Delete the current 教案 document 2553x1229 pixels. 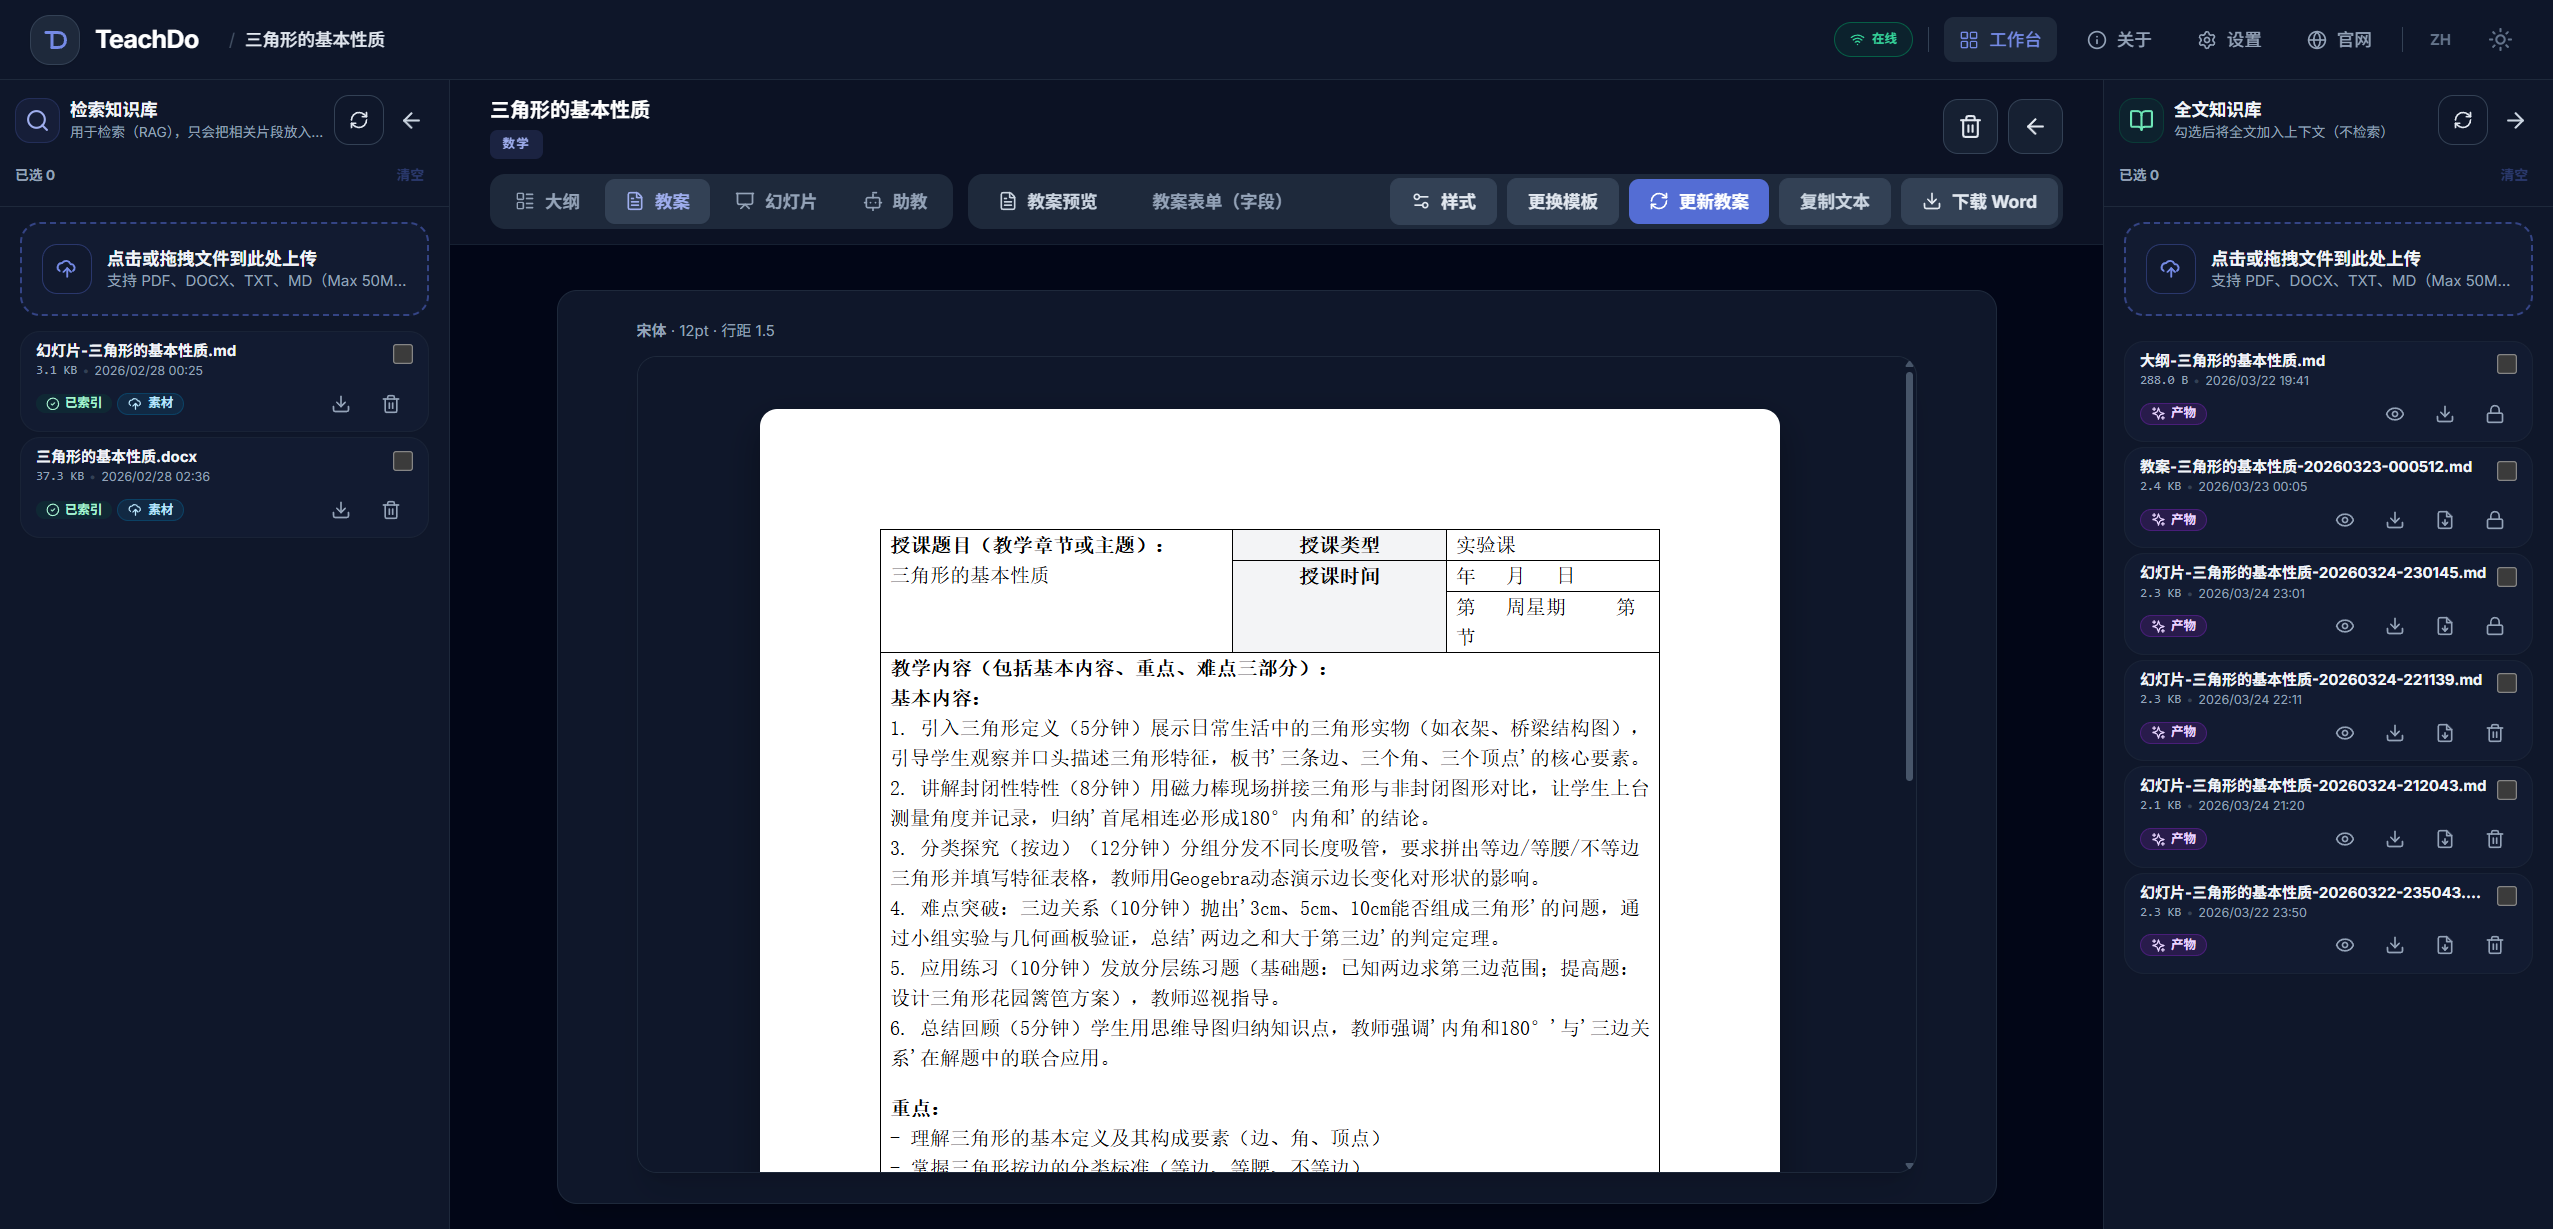coord(1969,126)
